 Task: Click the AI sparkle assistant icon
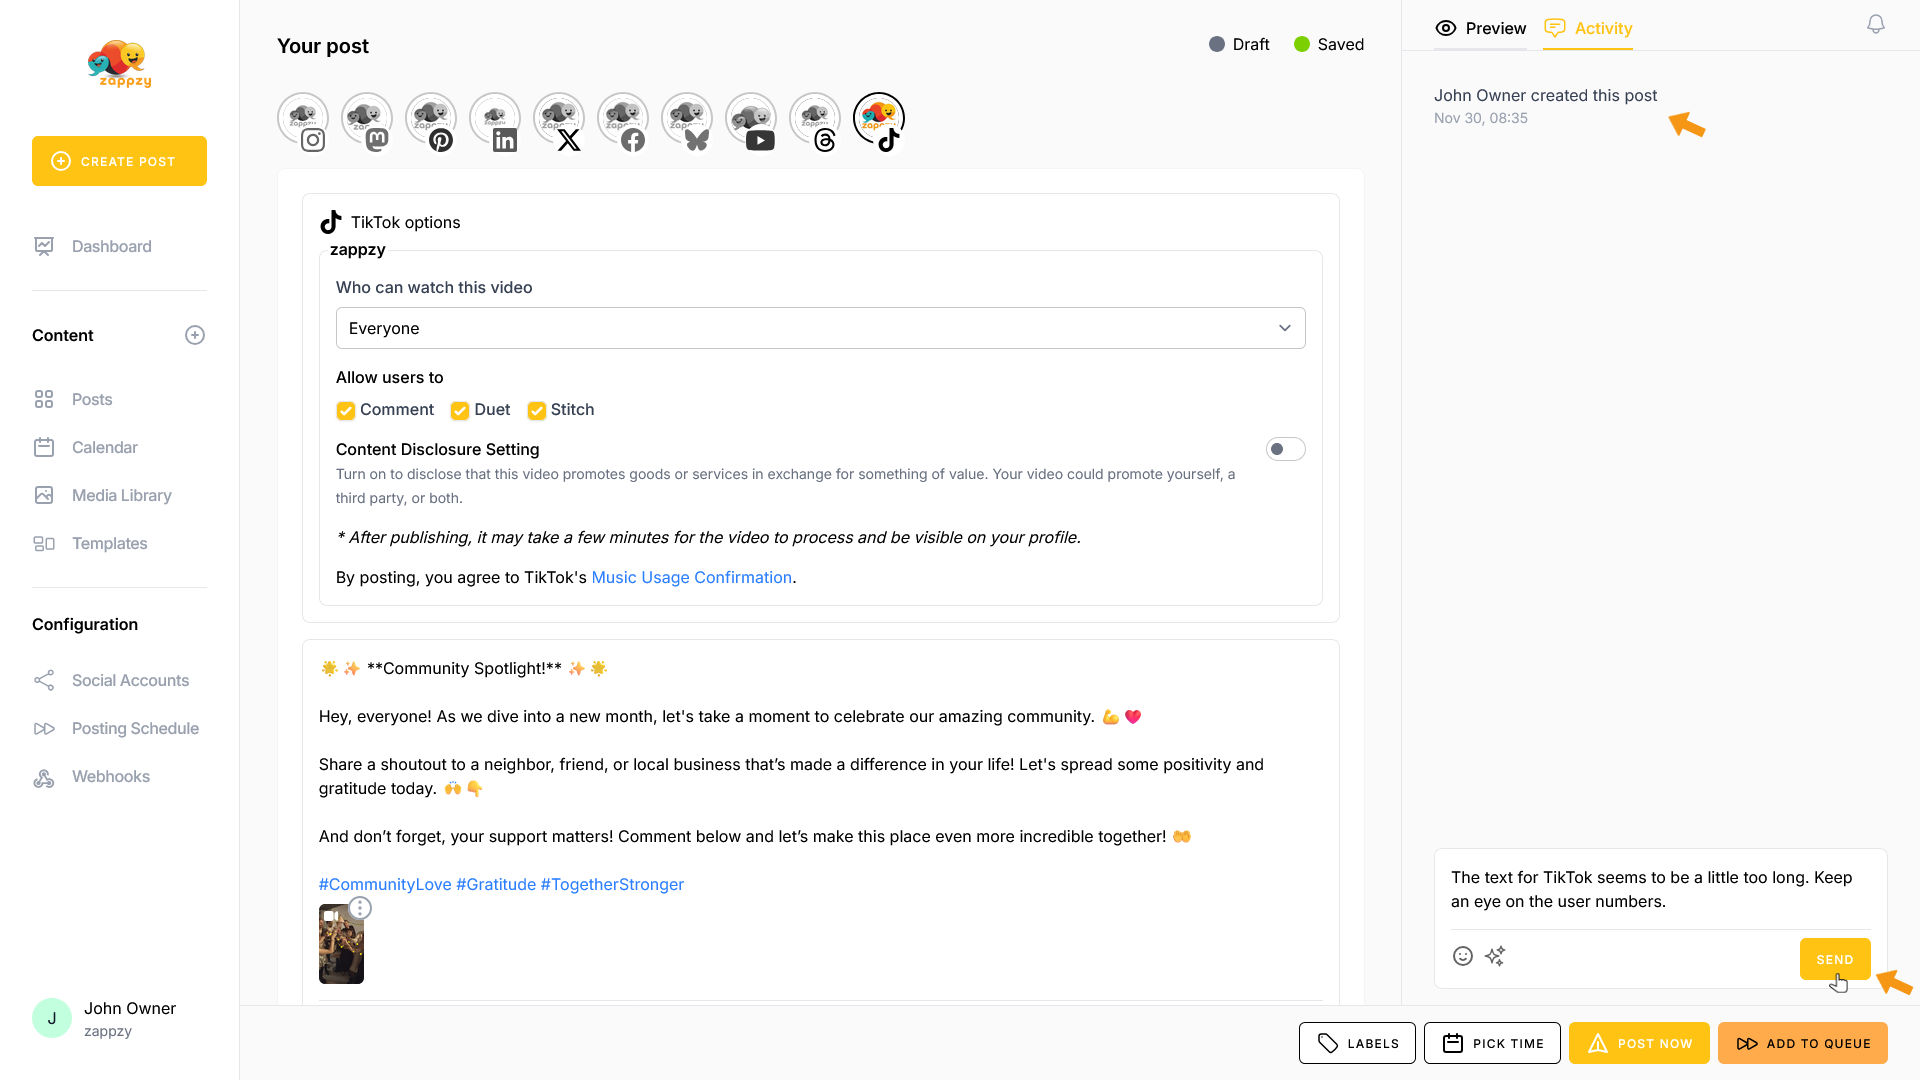[x=1495, y=956]
